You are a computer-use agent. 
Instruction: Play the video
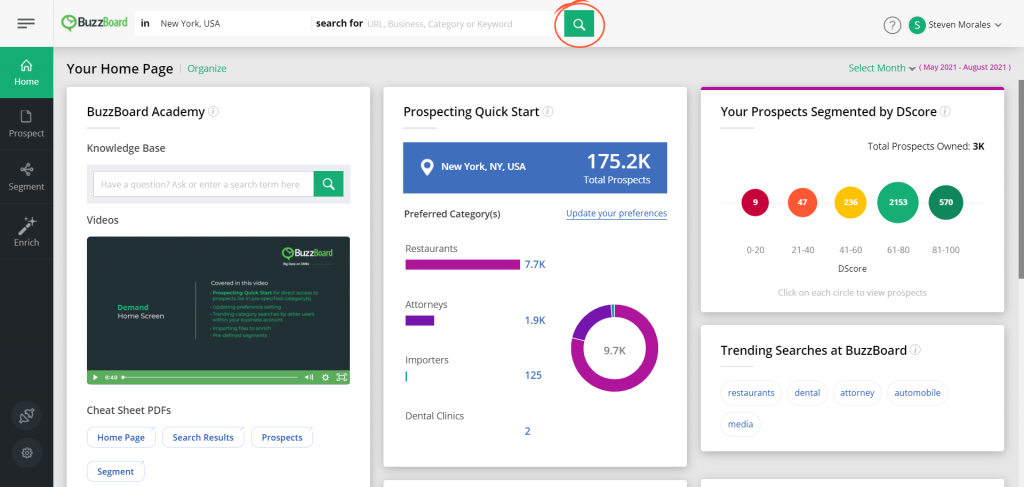point(95,377)
